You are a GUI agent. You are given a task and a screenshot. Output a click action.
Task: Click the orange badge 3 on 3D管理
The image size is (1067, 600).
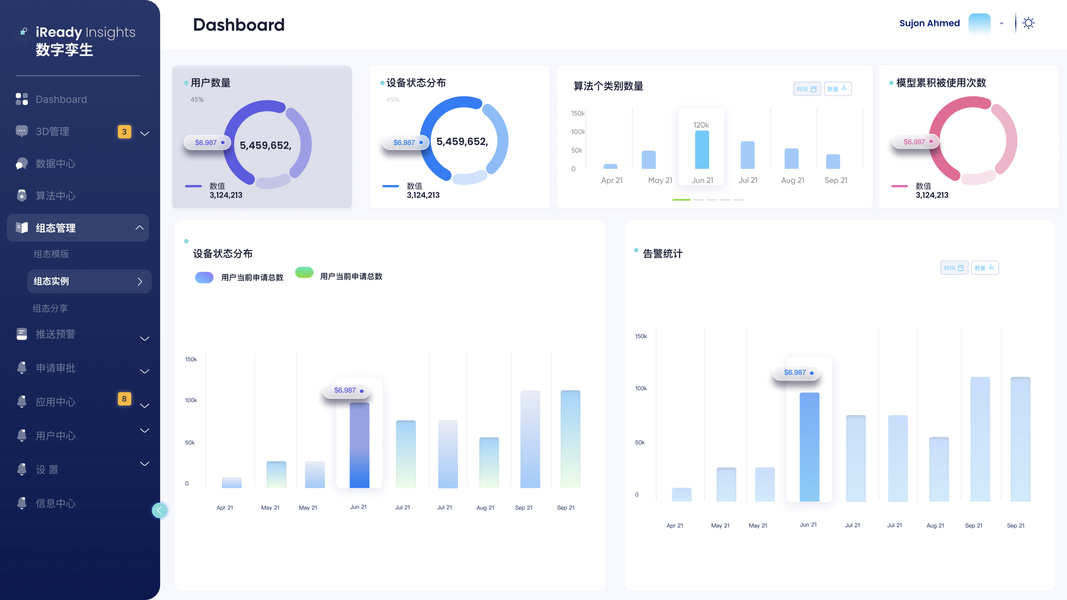[x=124, y=131]
